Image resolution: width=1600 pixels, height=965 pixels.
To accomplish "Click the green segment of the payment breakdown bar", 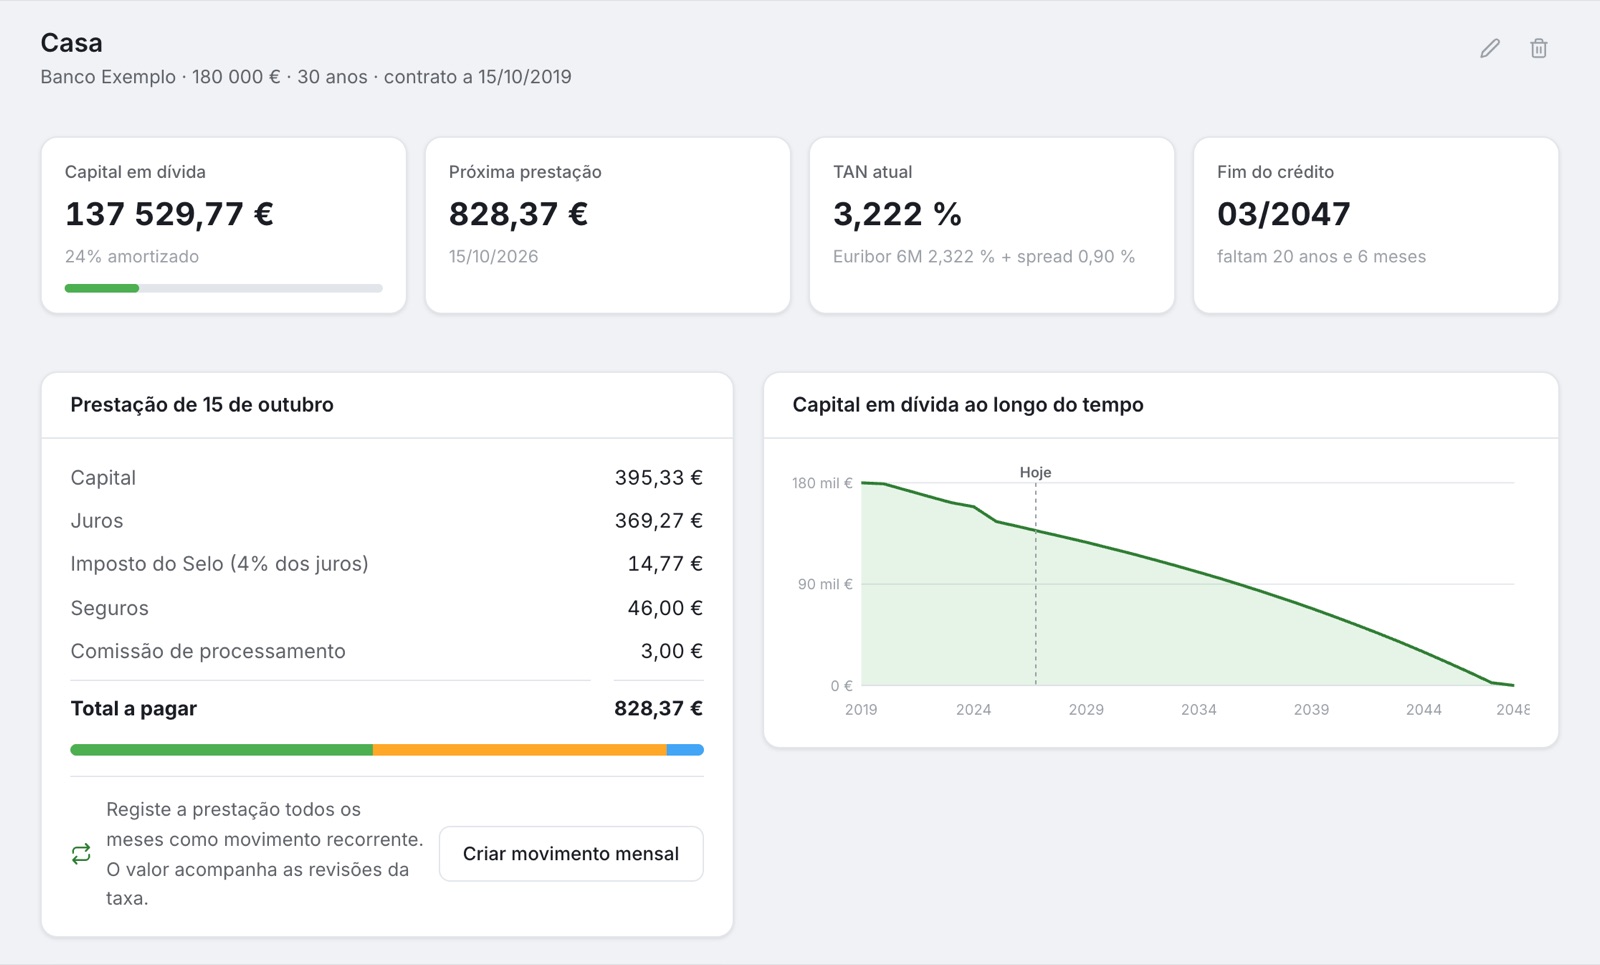I will pos(221,750).
